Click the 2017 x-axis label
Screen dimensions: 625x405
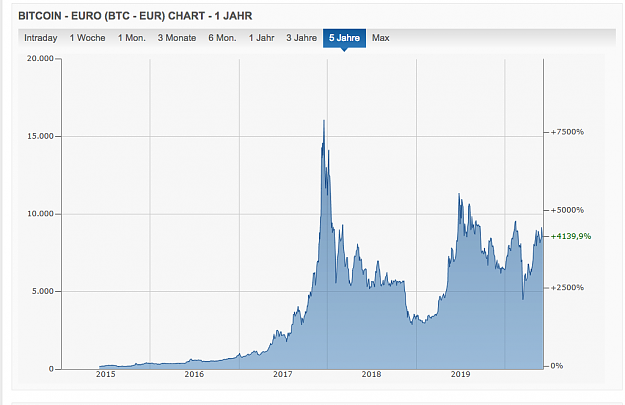[283, 374]
